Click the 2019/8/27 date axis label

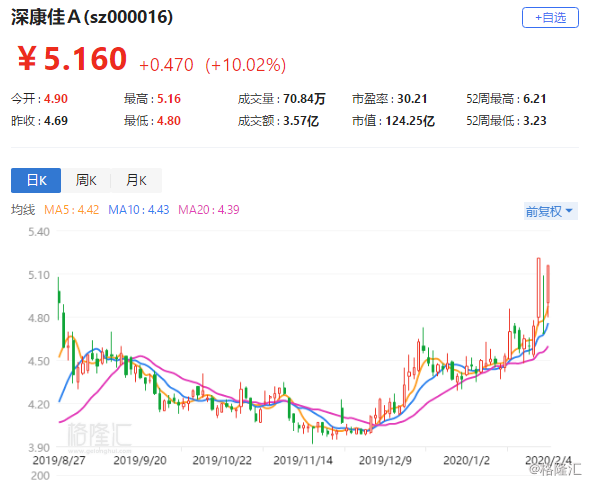point(59,460)
